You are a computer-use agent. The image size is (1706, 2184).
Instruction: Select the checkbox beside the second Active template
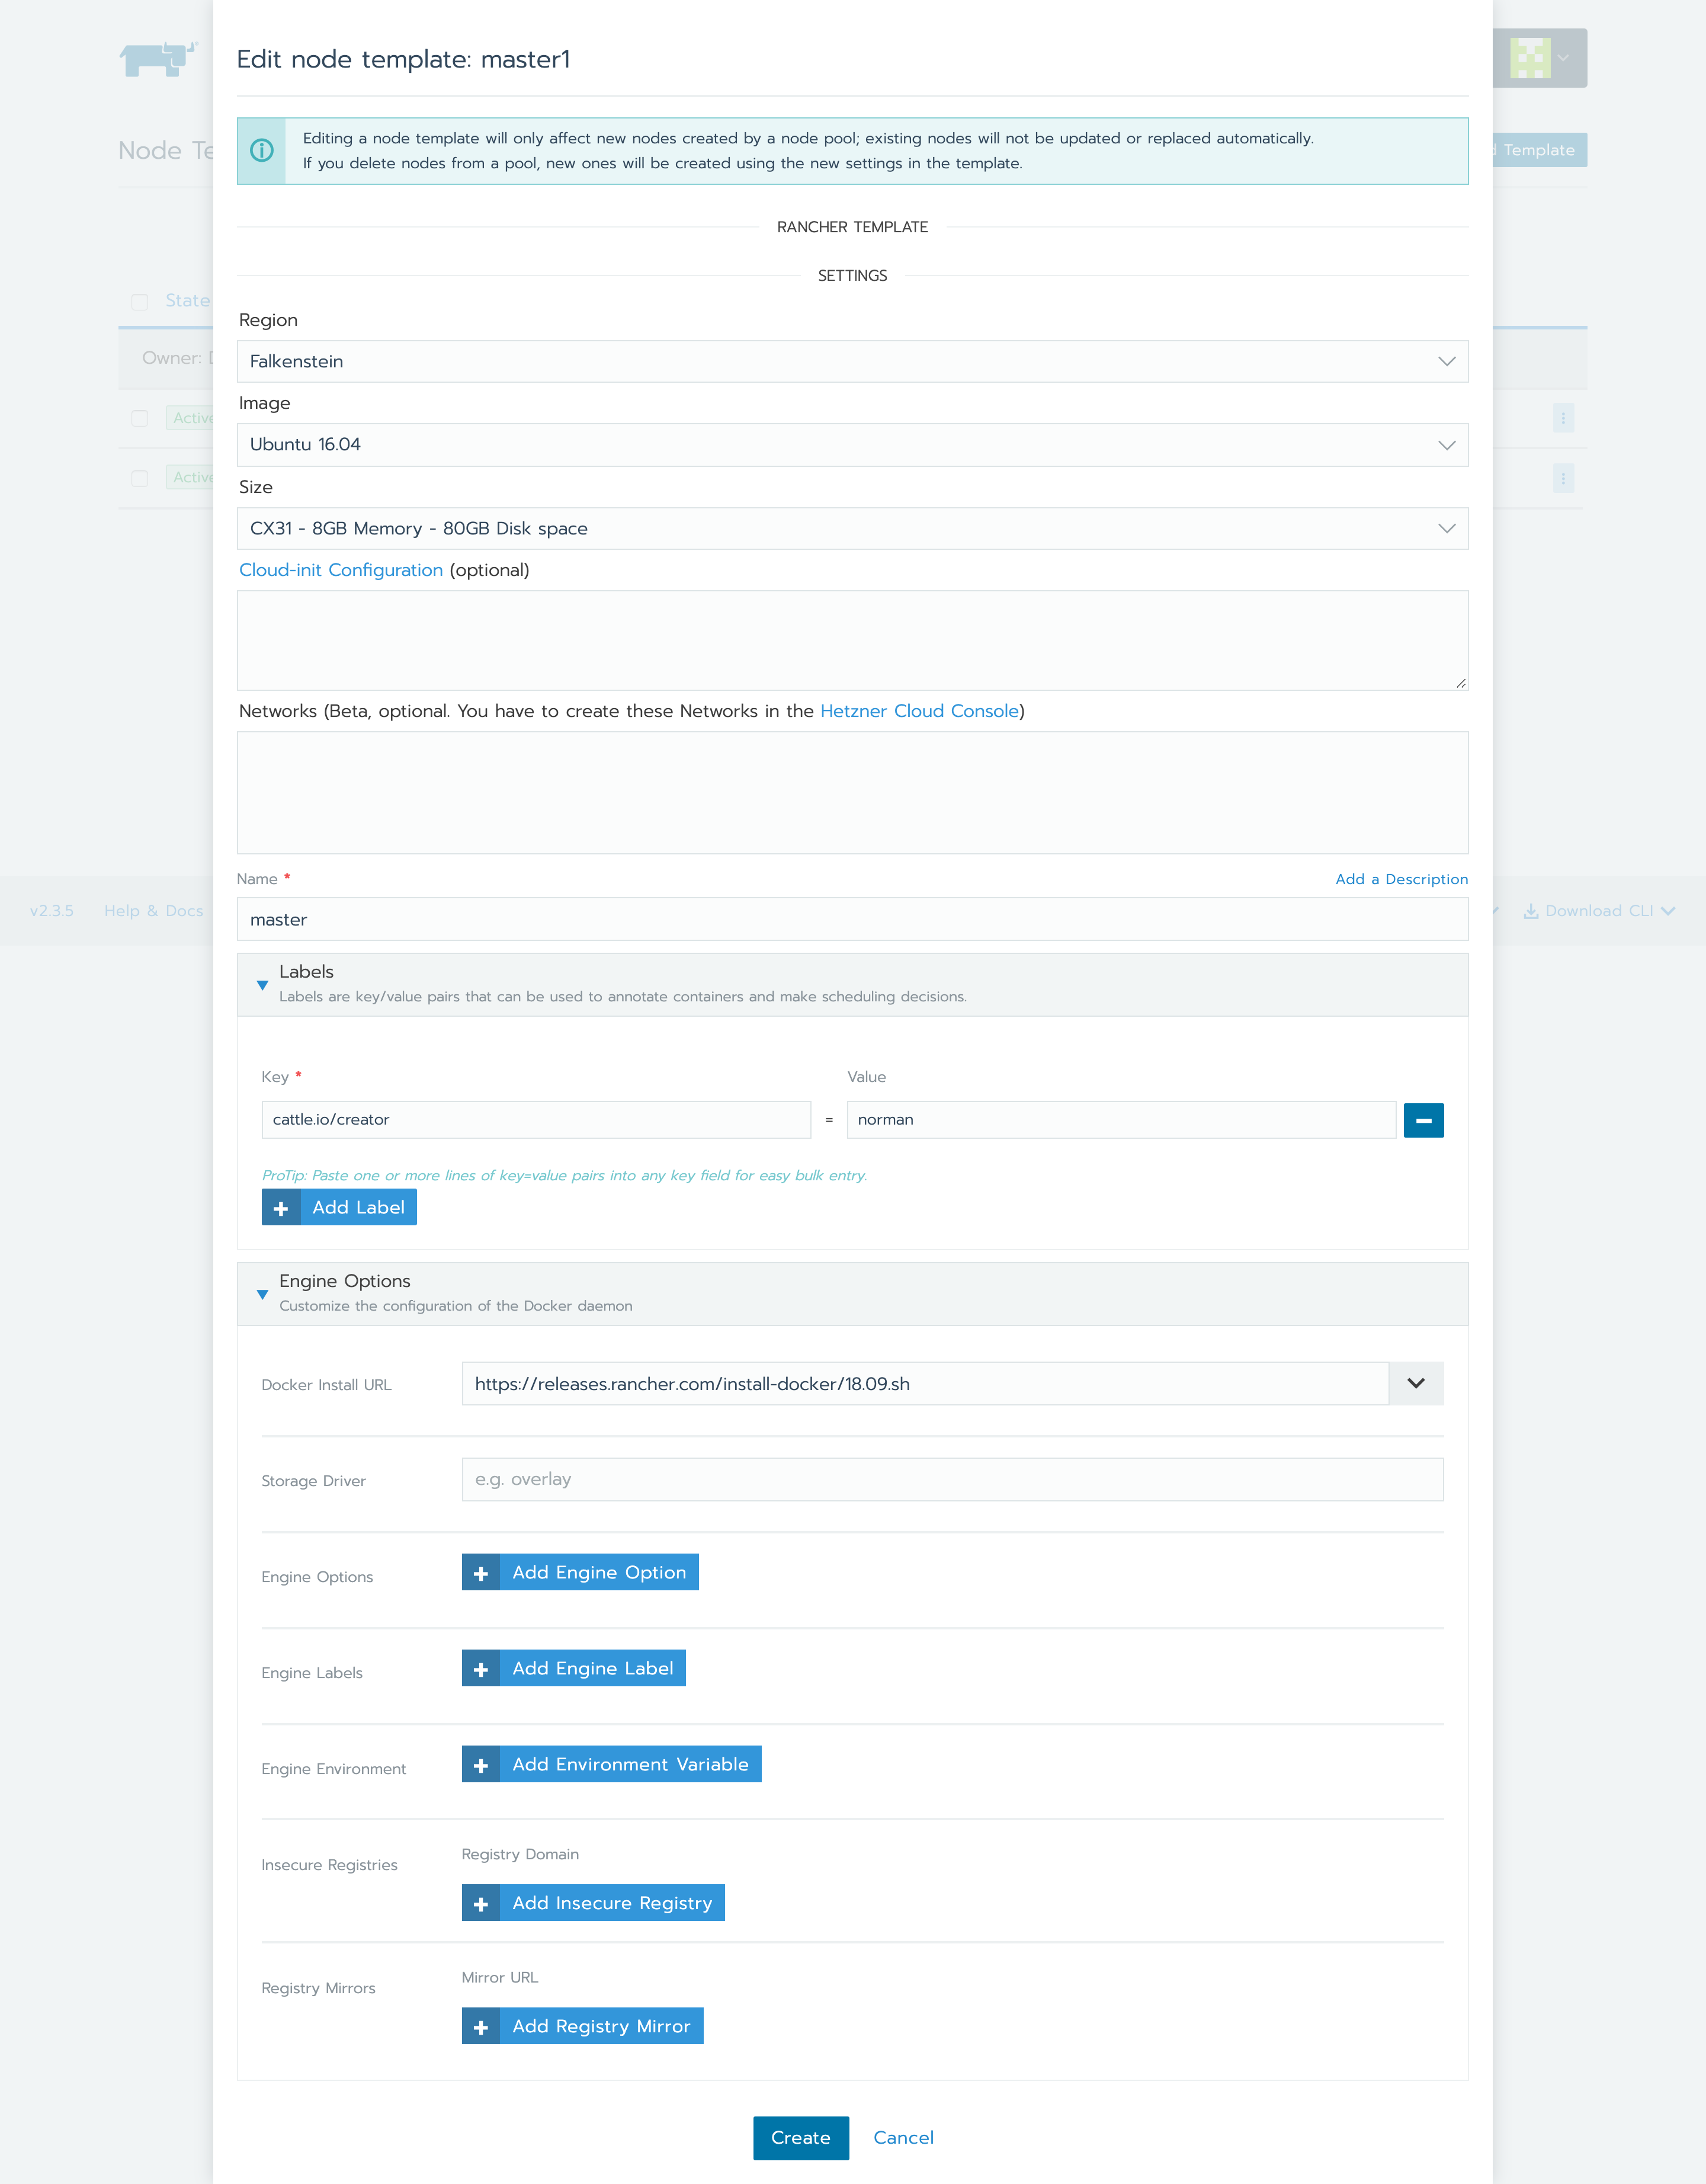(x=139, y=477)
